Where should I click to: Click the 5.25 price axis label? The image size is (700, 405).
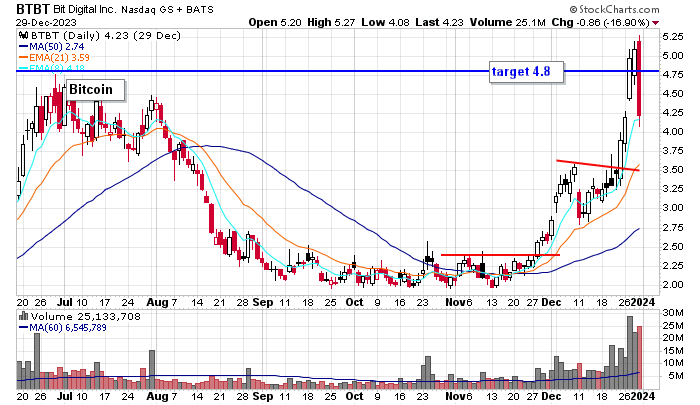(x=673, y=37)
